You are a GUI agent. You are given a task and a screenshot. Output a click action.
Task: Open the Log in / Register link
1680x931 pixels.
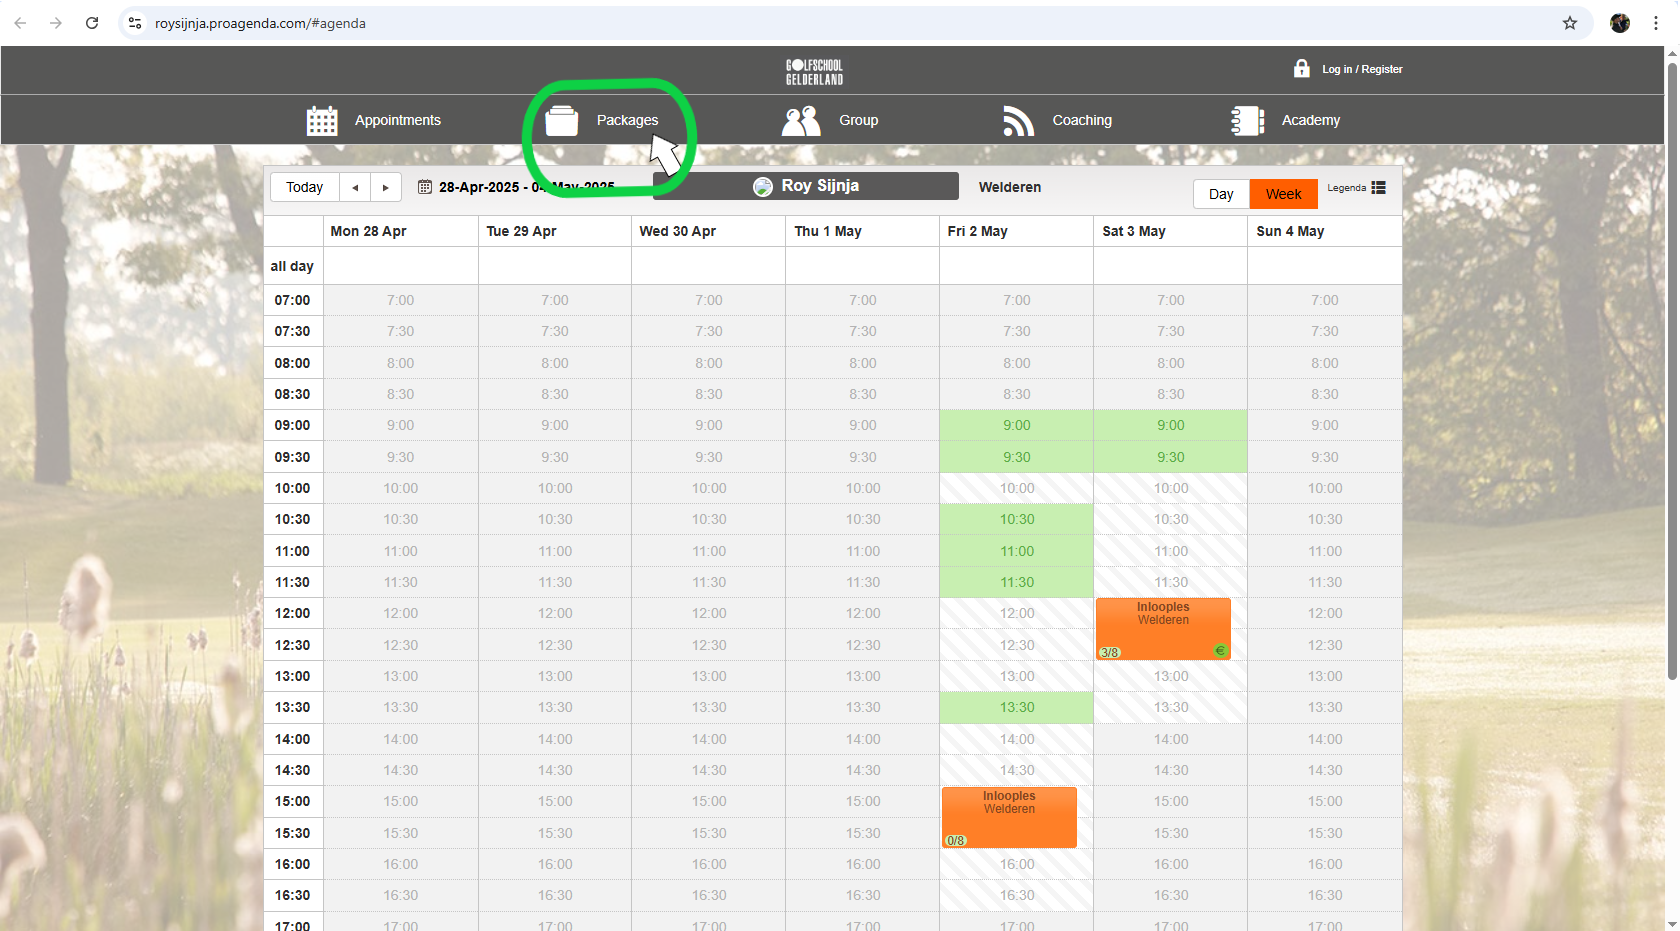[x=1362, y=69]
